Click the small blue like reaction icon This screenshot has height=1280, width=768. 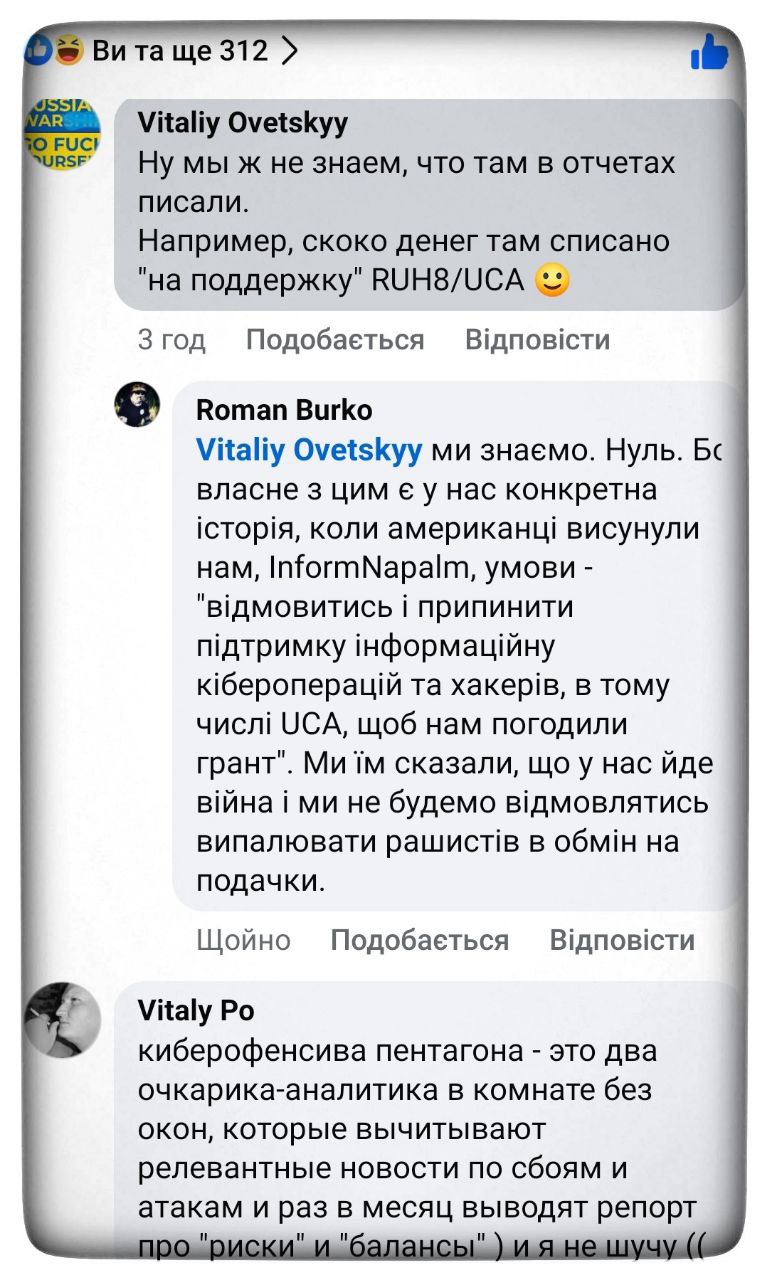tap(40, 49)
